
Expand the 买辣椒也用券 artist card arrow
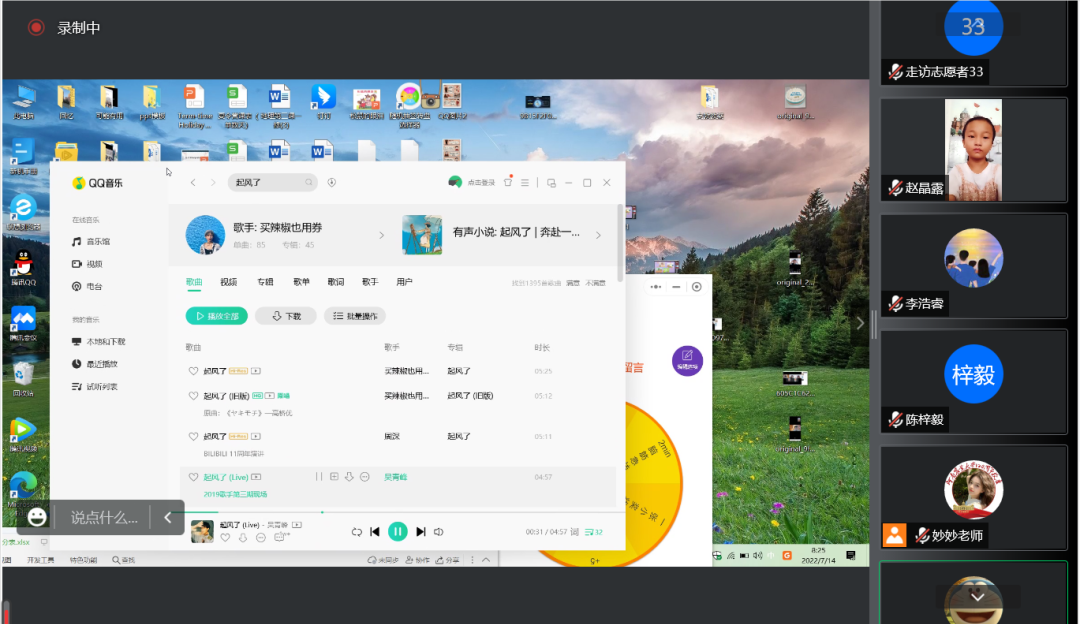(381, 234)
